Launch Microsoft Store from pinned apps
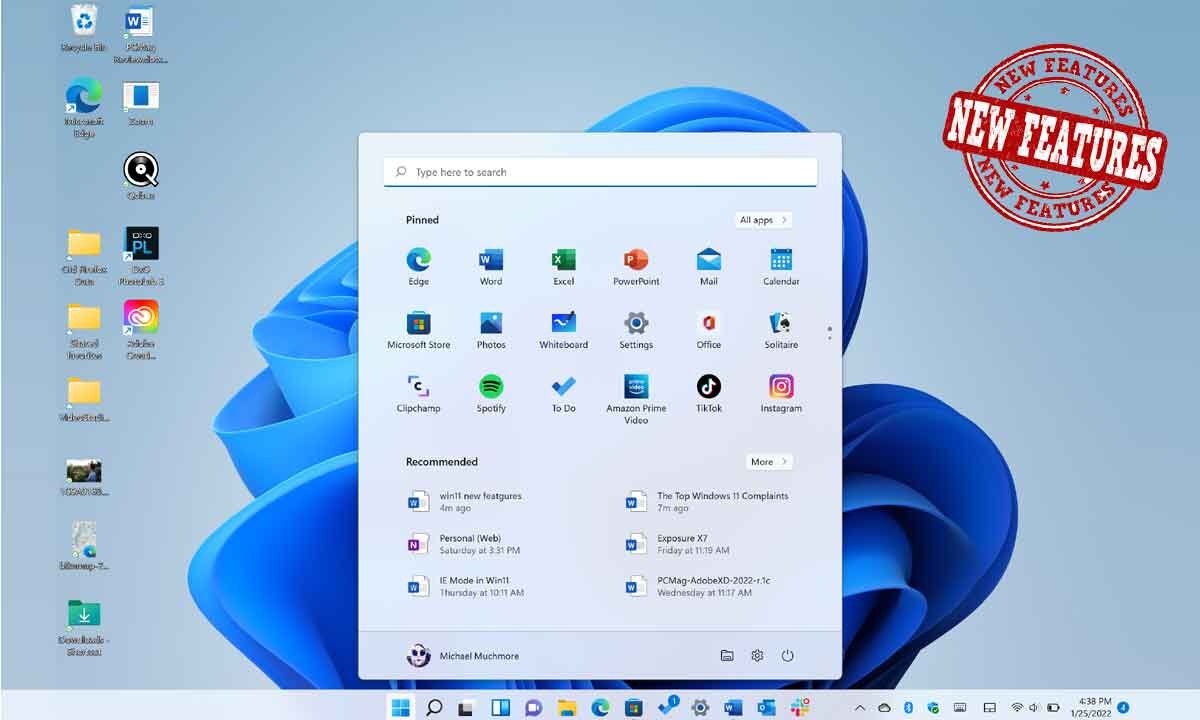Image resolution: width=1200 pixels, height=720 pixels. coord(418,330)
